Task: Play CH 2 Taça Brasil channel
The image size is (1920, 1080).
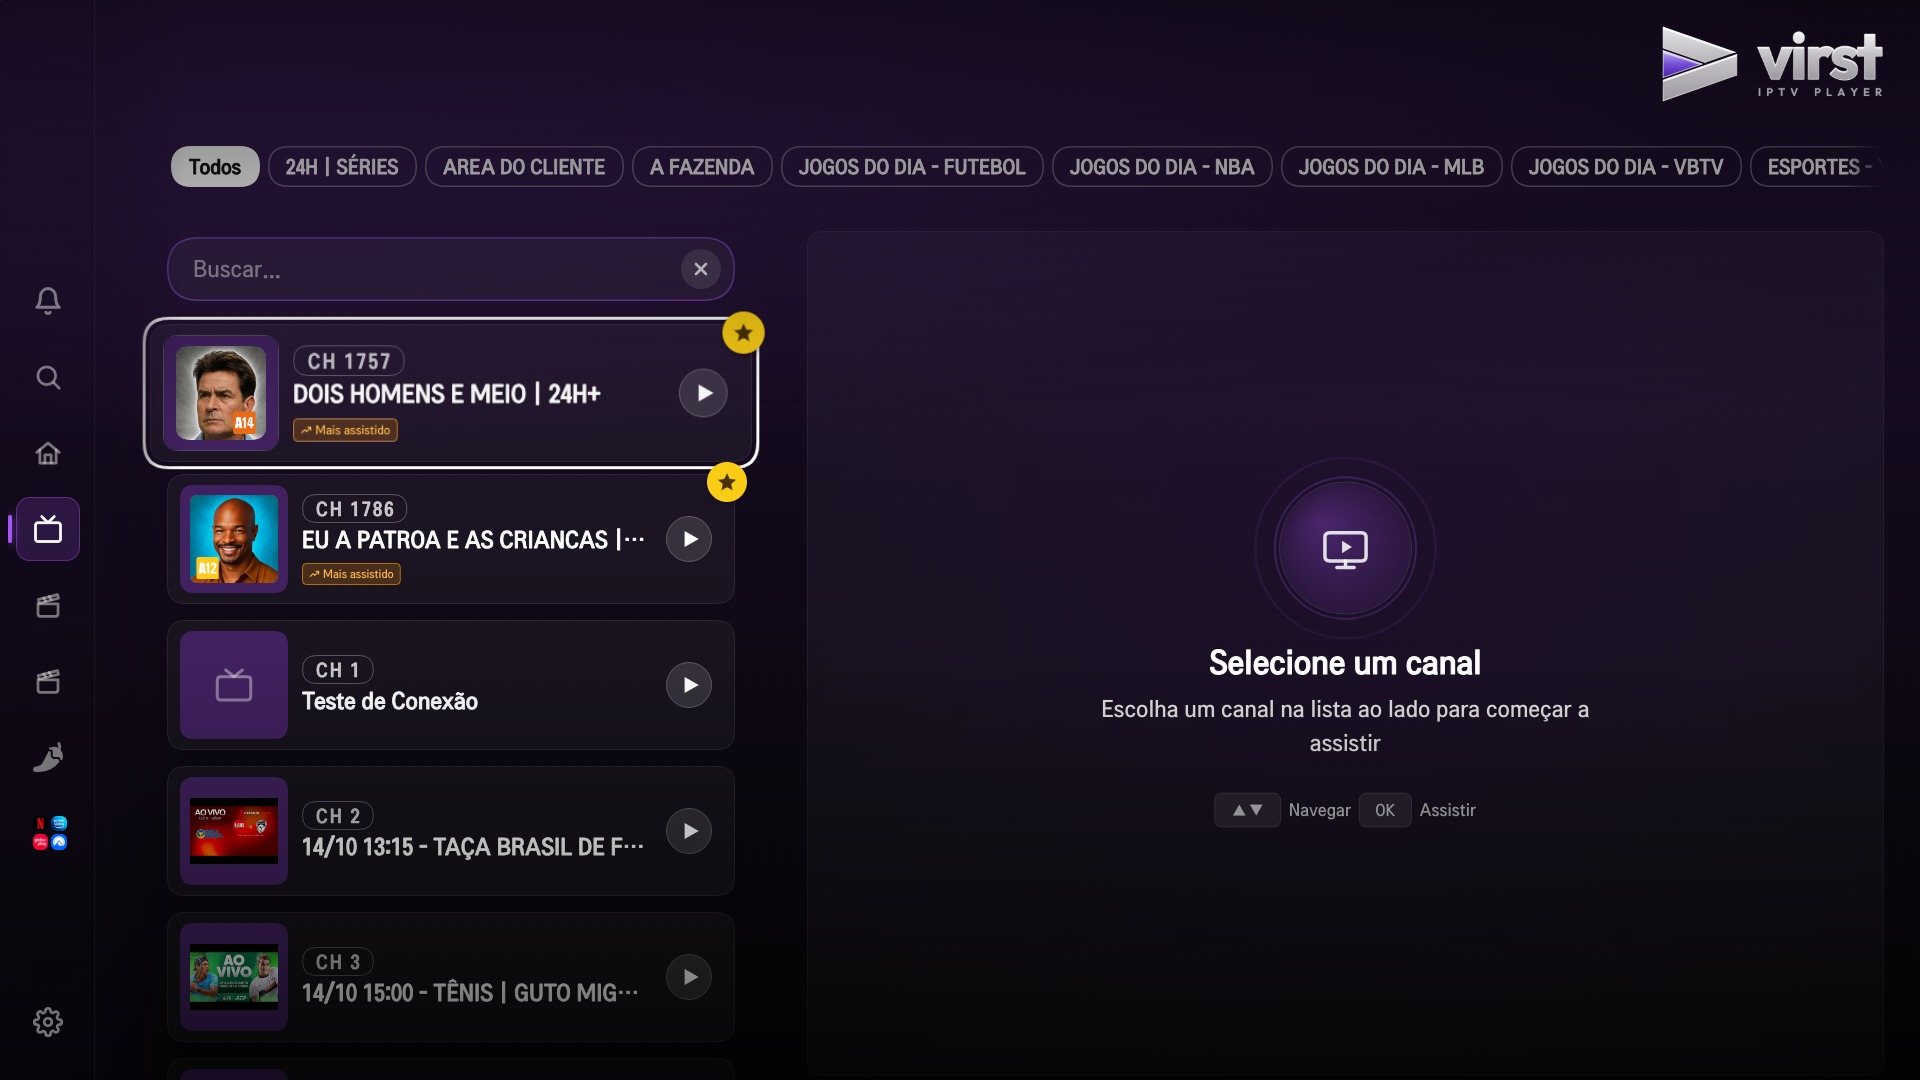Action: point(689,831)
